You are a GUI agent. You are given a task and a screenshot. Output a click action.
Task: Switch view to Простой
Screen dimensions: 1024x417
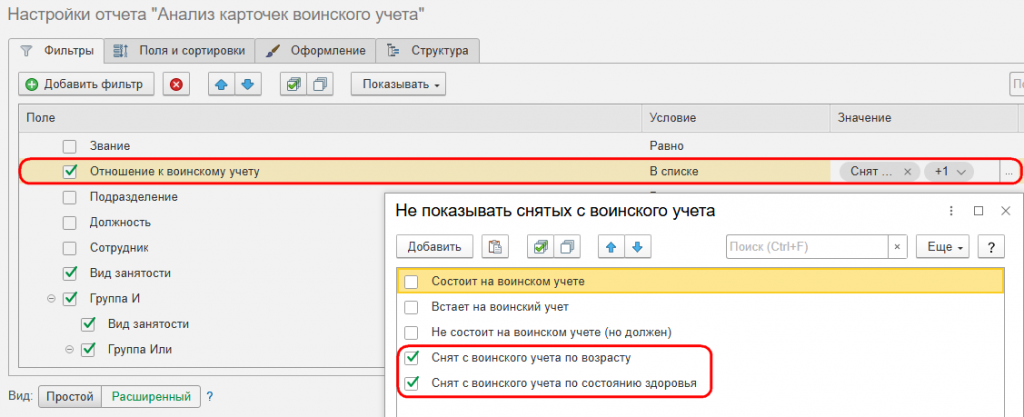tap(70, 396)
